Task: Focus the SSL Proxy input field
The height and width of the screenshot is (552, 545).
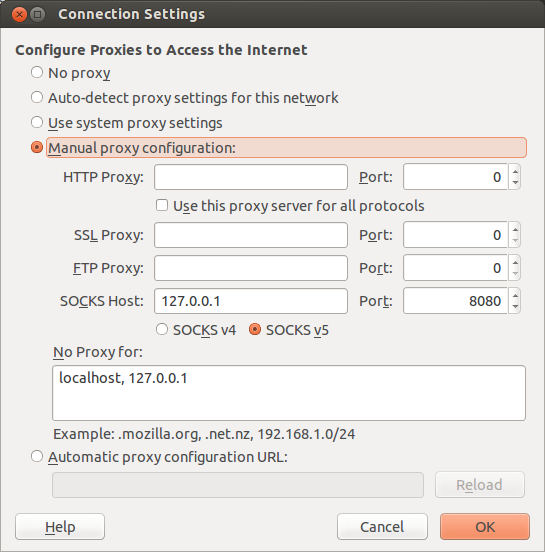Action: coord(251,235)
